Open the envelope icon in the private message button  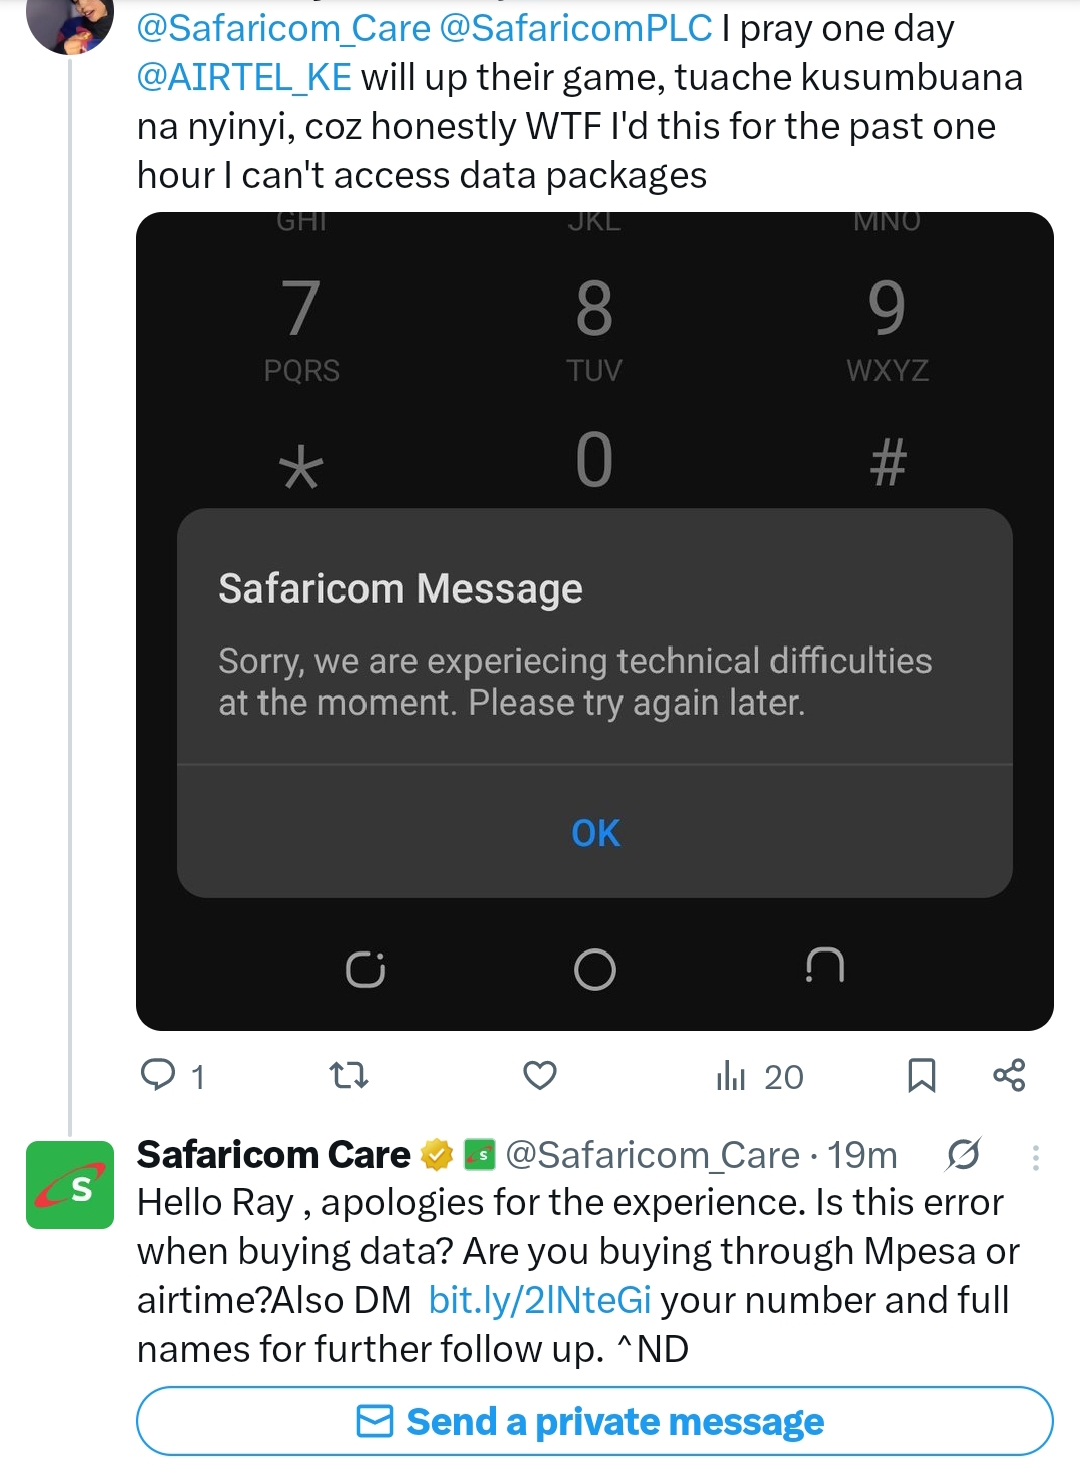click(373, 1419)
